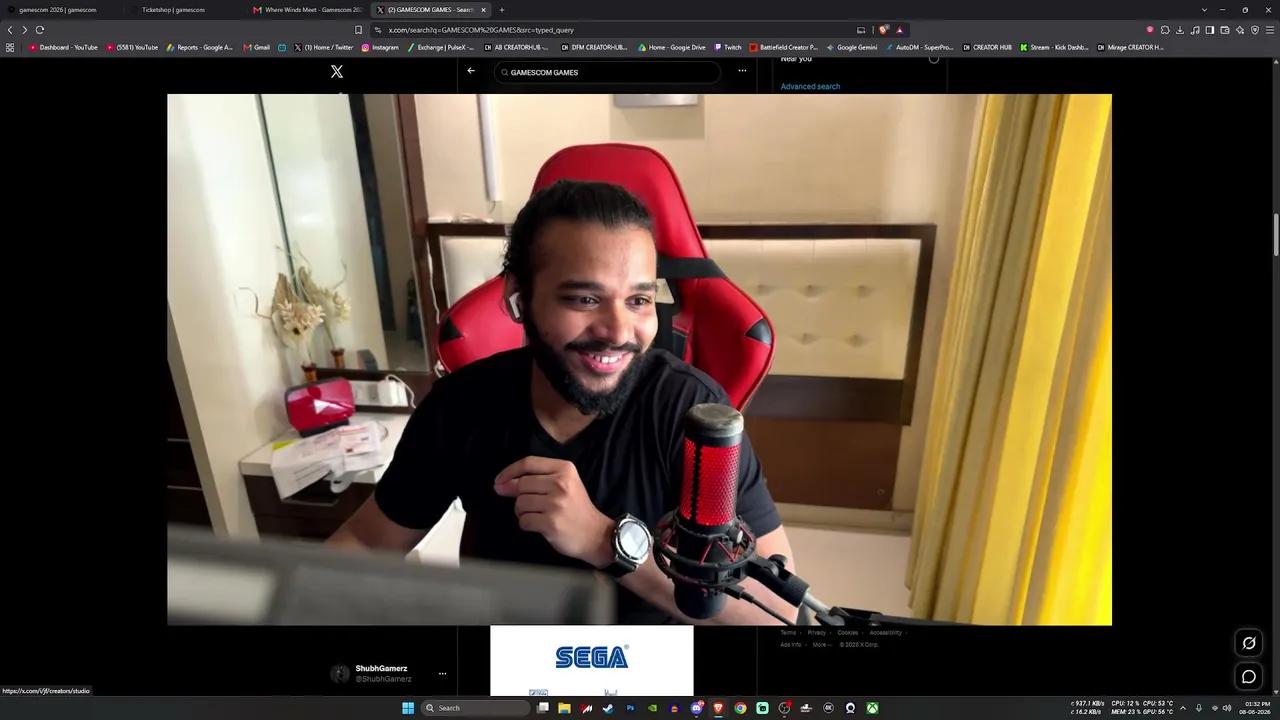Open the three-dot search options menu
The width and height of the screenshot is (1280, 720).
(x=742, y=71)
